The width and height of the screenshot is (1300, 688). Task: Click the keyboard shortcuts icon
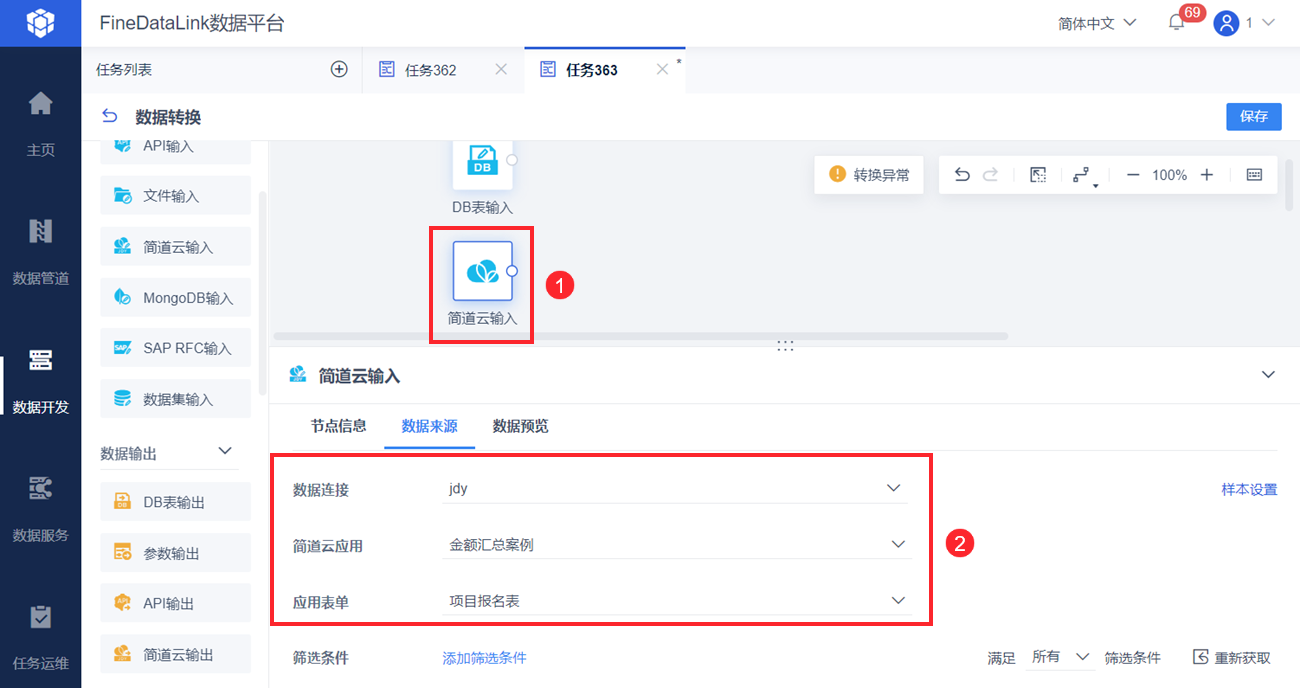coord(1255,175)
